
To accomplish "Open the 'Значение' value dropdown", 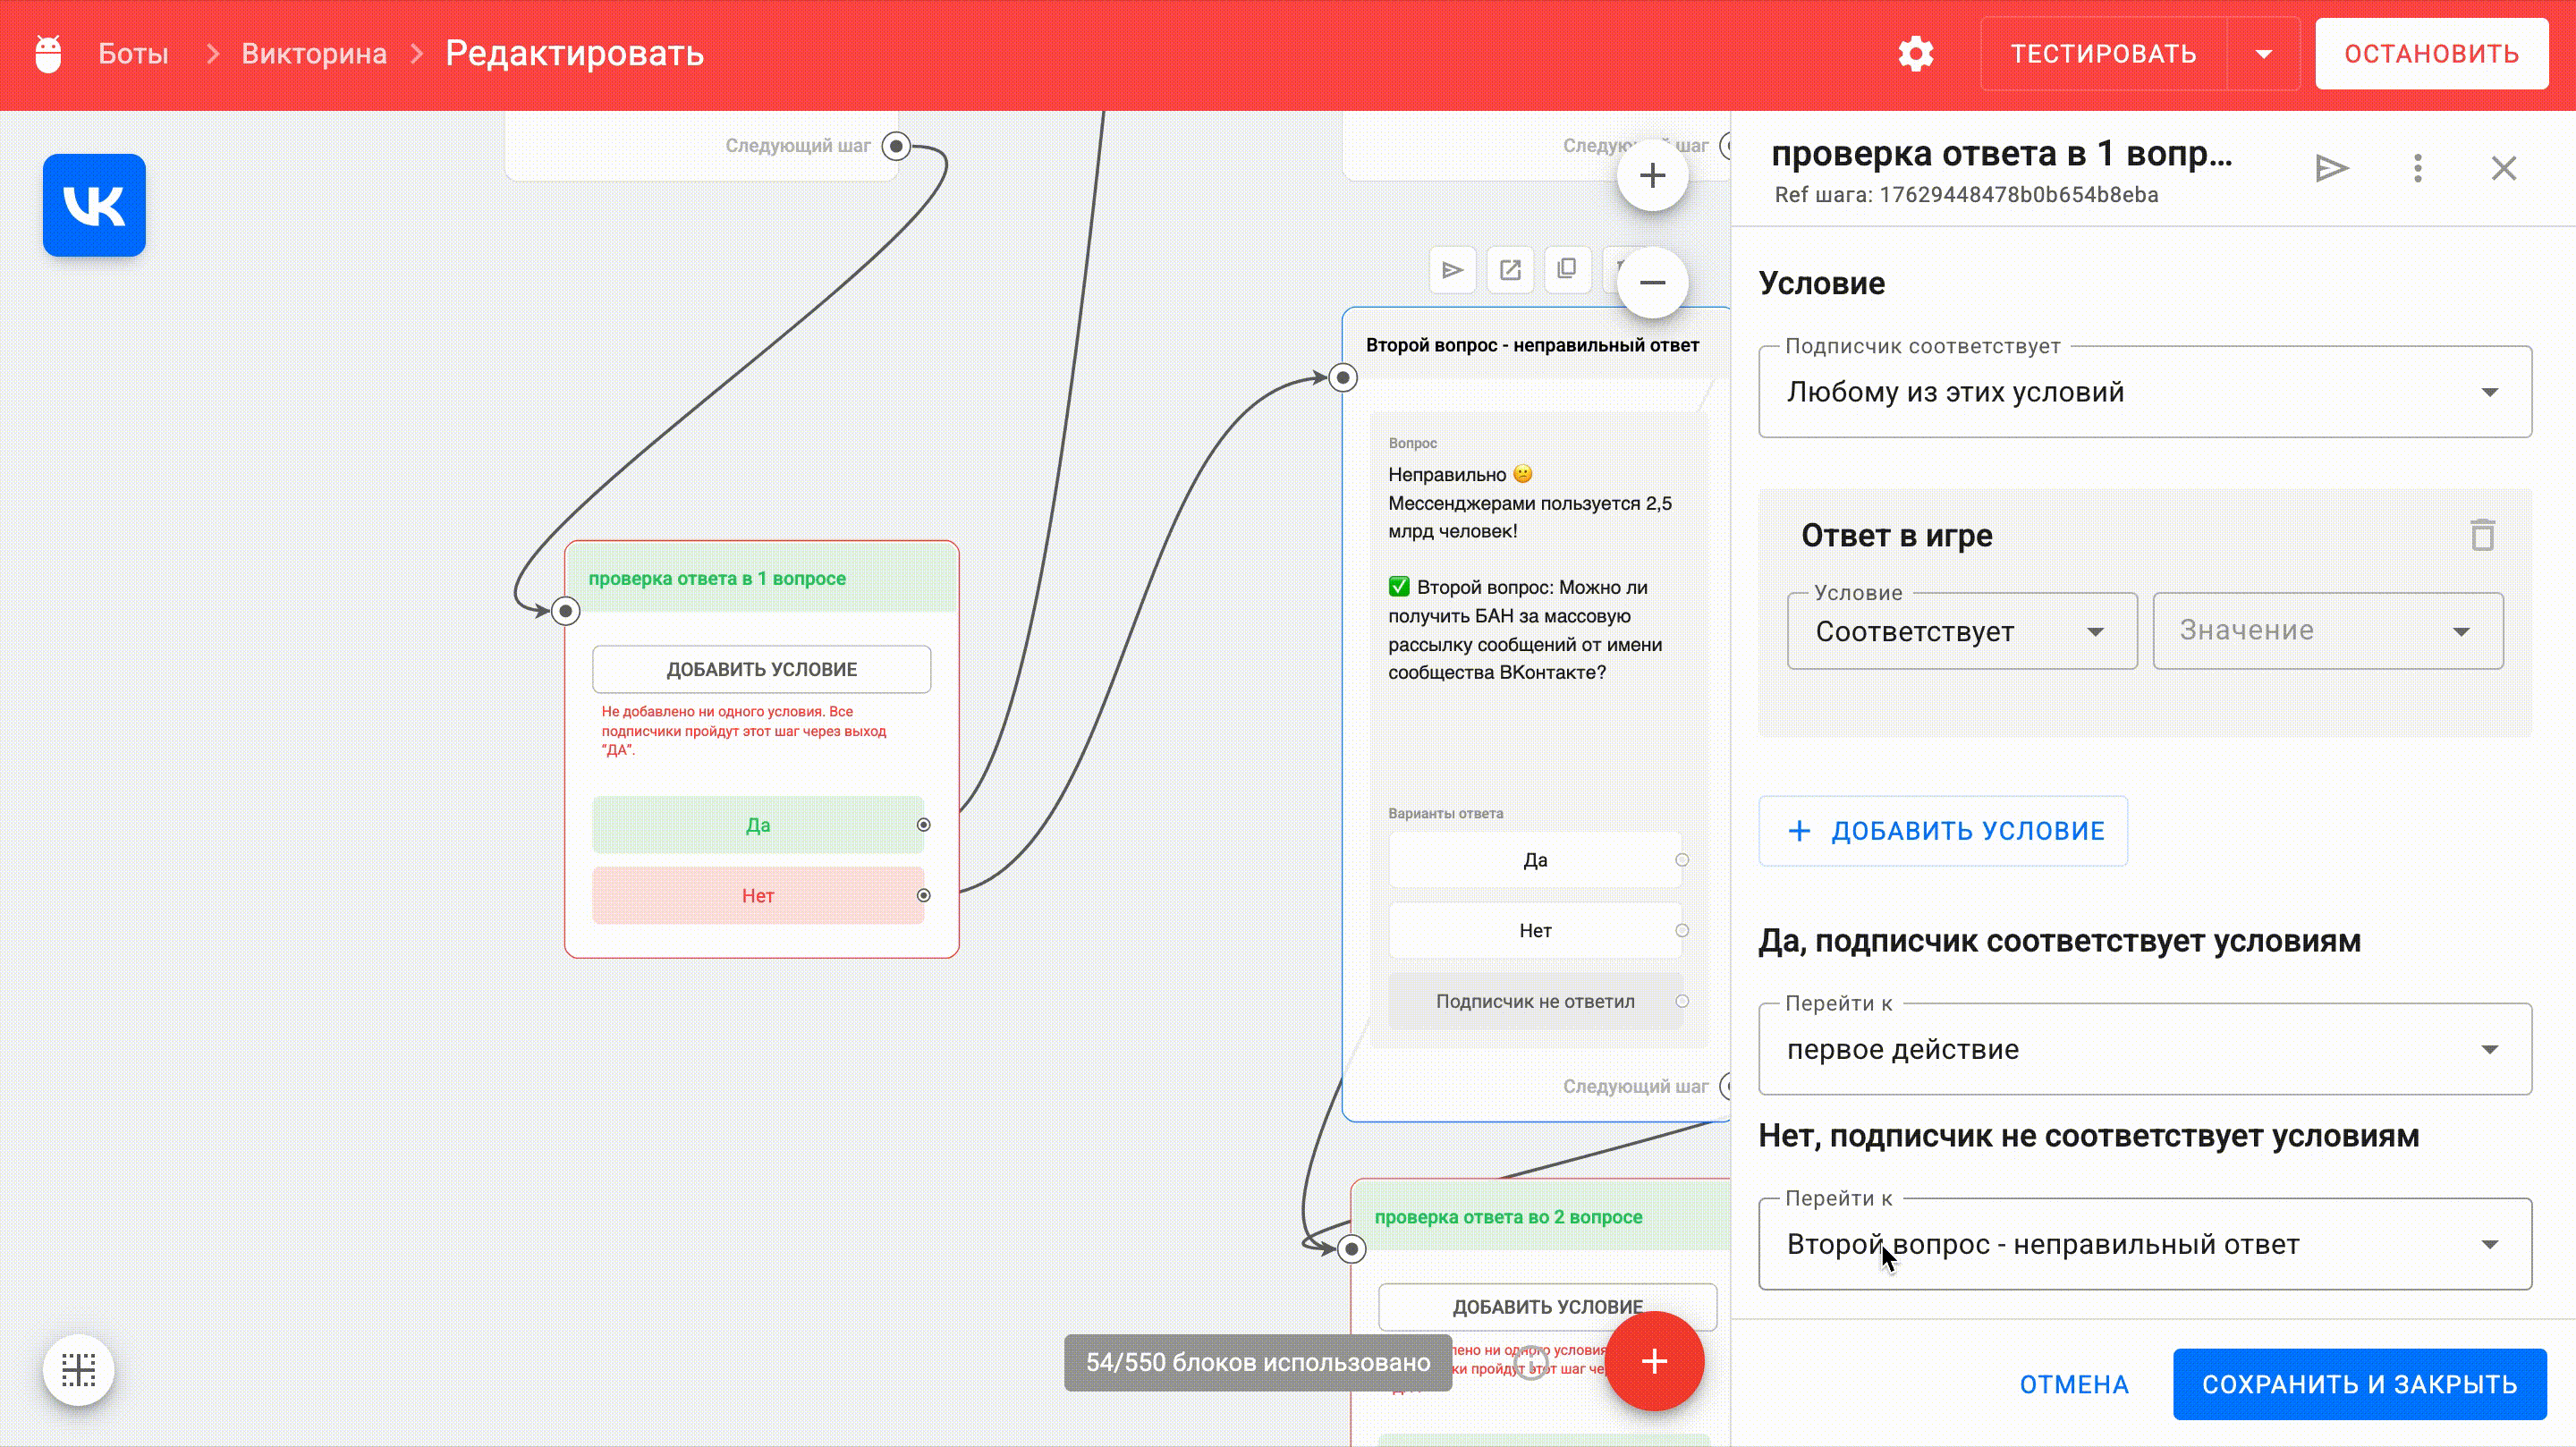I will 2327,631.
